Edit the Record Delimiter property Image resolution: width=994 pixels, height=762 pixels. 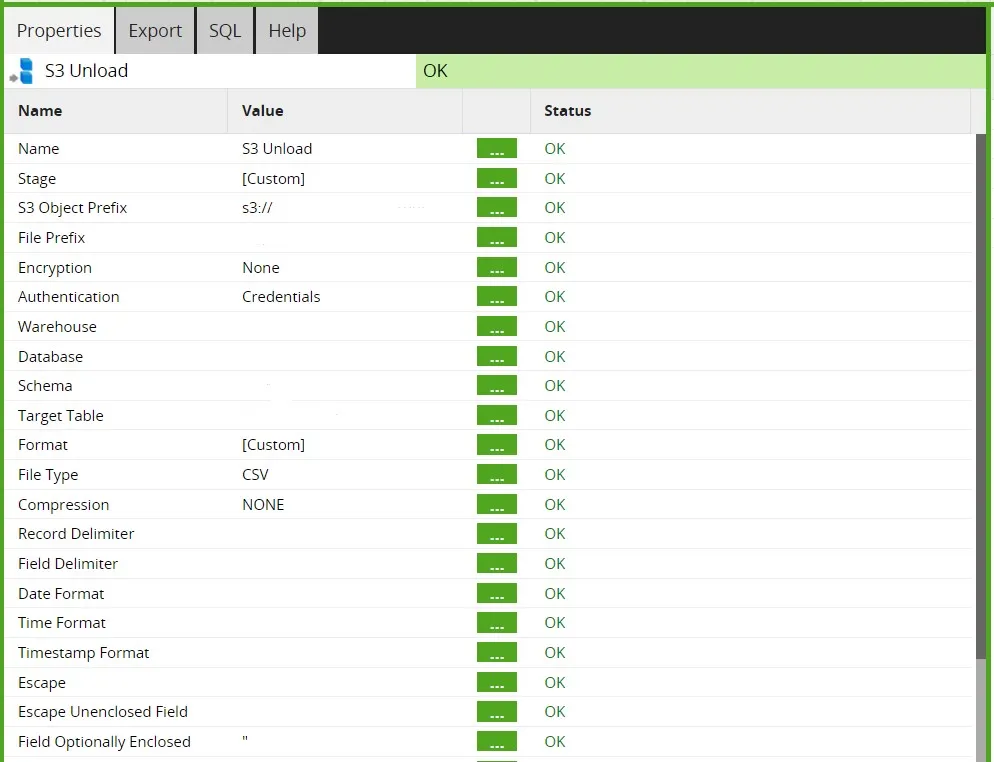coord(496,533)
